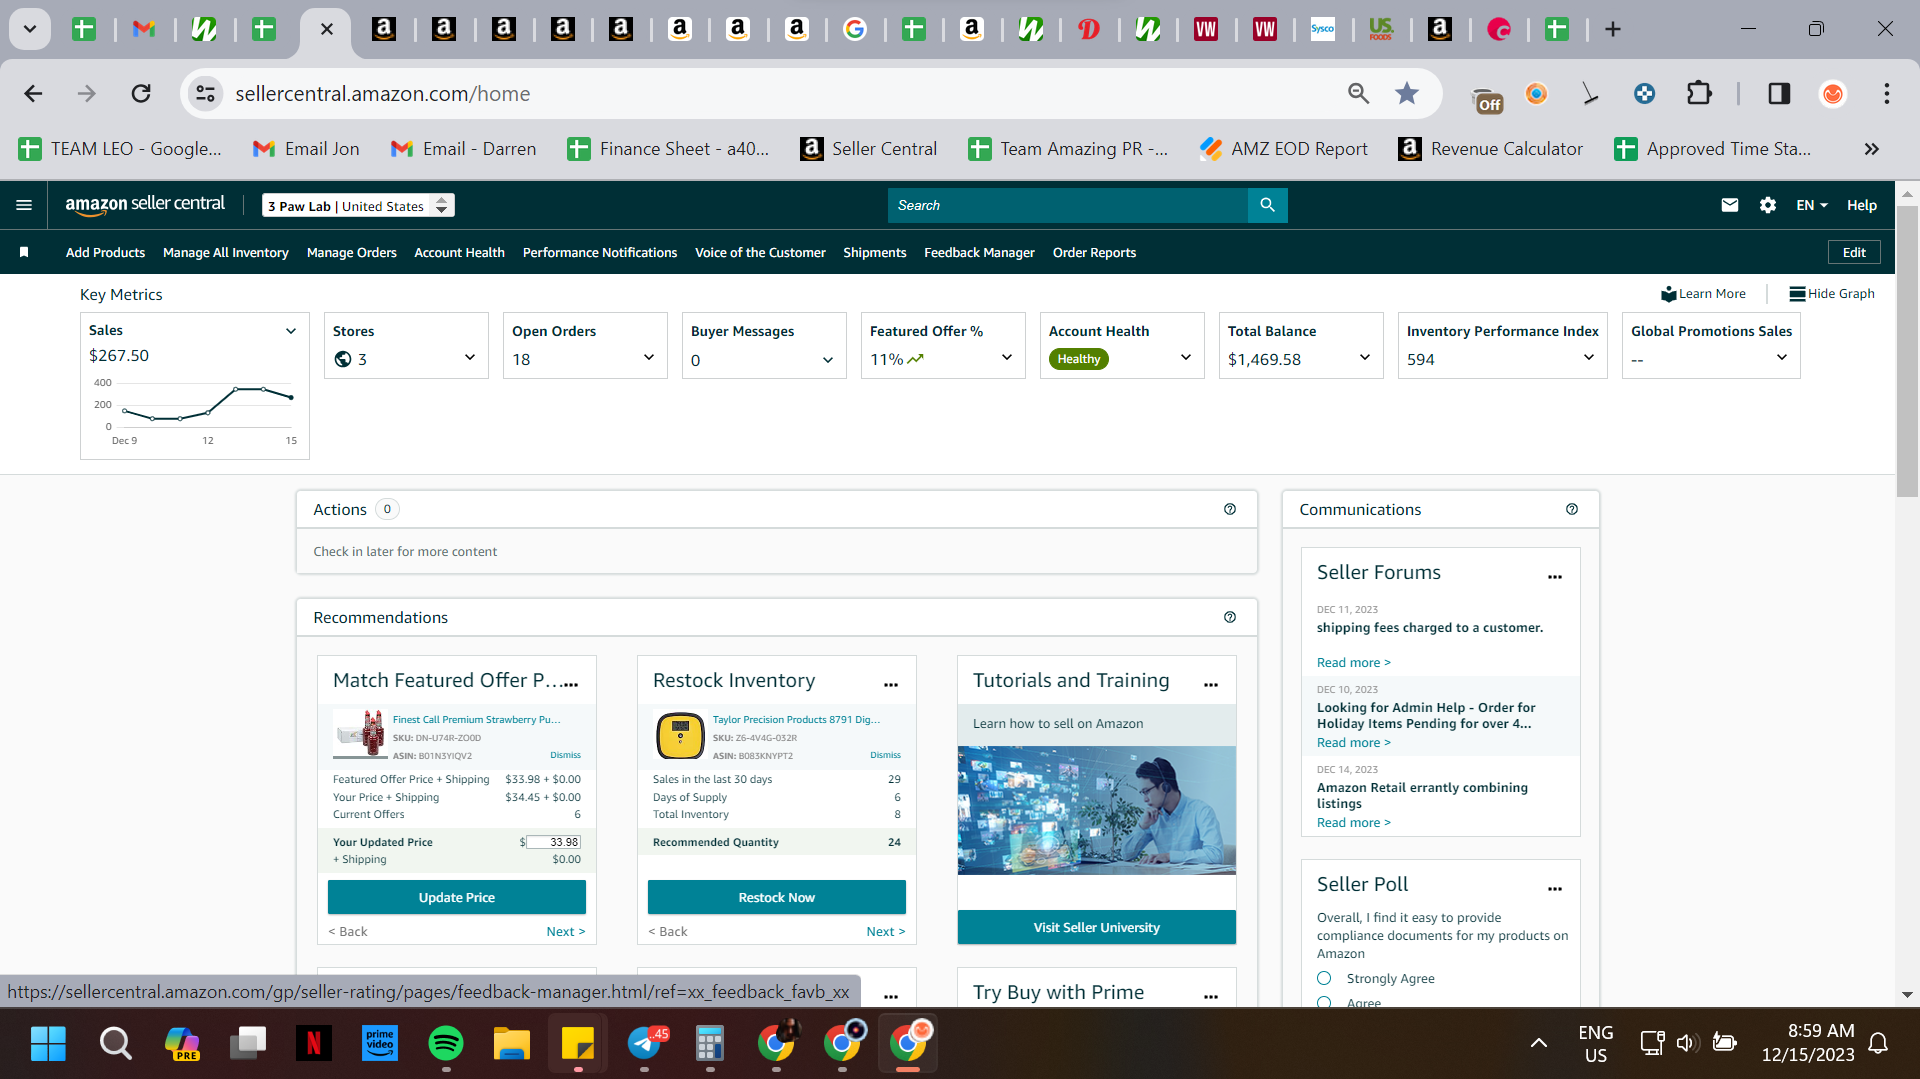The image size is (1920, 1079).
Task: Expand the Total Balance metric dropdown
Action: click(x=1365, y=358)
